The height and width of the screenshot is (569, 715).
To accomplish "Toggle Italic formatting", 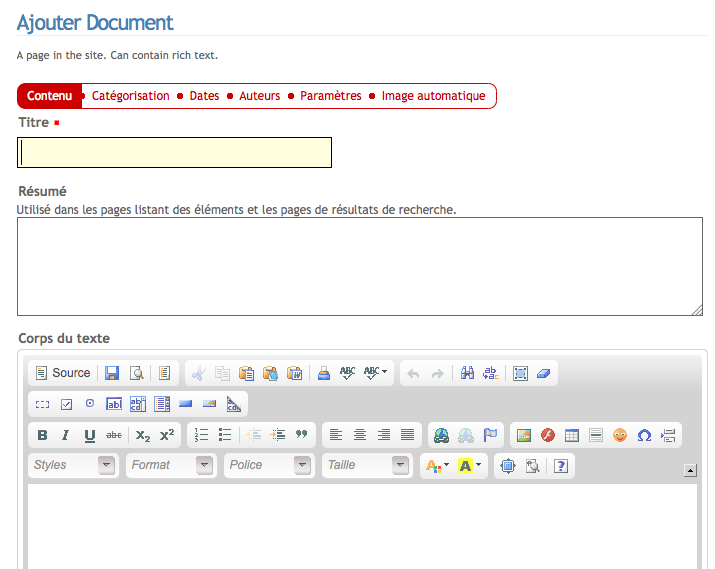I will tap(66, 435).
